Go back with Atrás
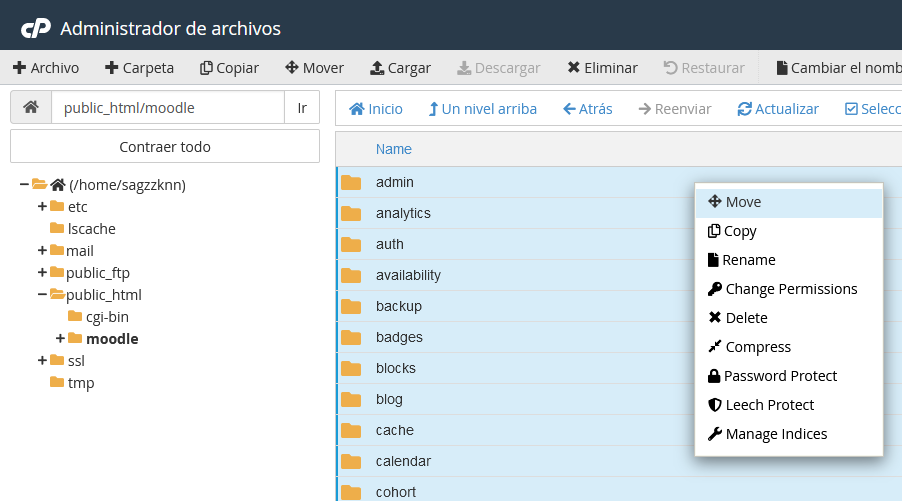This screenshot has width=902, height=501. point(587,109)
